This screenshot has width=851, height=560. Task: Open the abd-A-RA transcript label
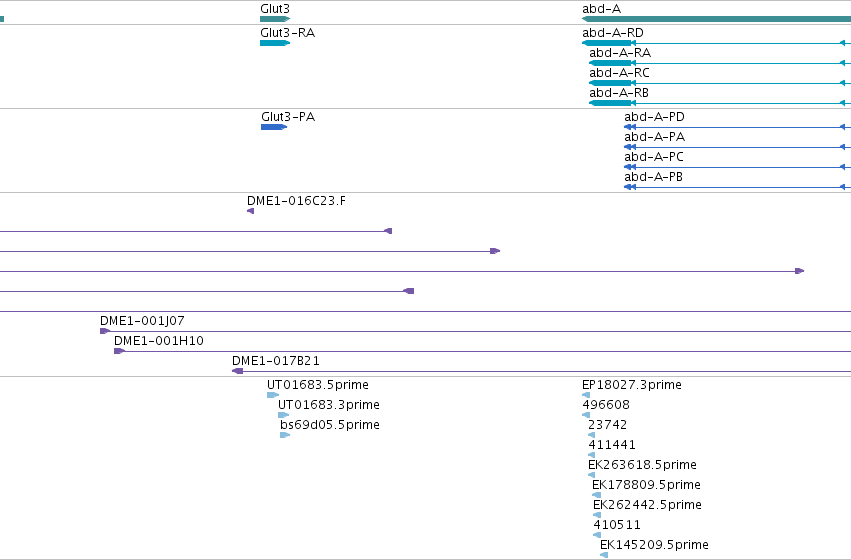tap(620, 53)
